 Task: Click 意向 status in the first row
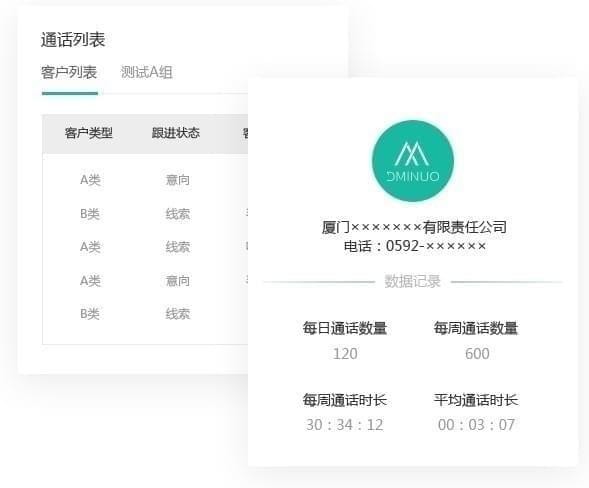[178, 180]
